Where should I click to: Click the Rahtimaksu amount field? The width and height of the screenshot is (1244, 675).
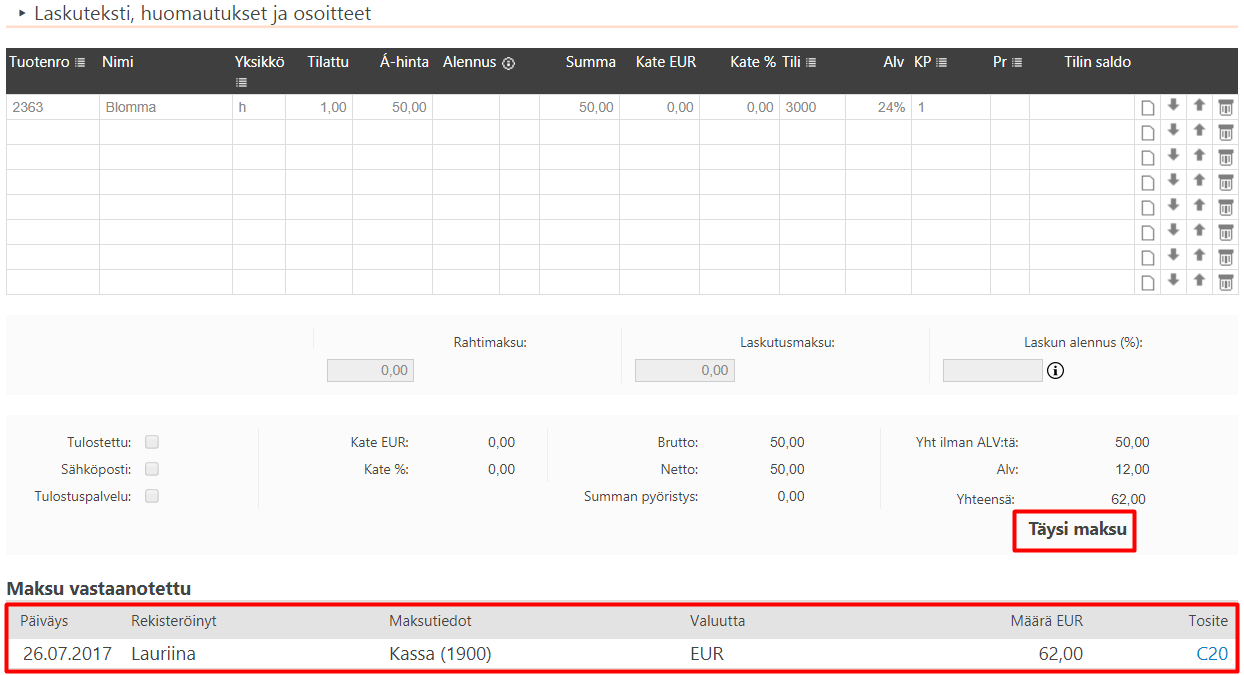(370, 370)
